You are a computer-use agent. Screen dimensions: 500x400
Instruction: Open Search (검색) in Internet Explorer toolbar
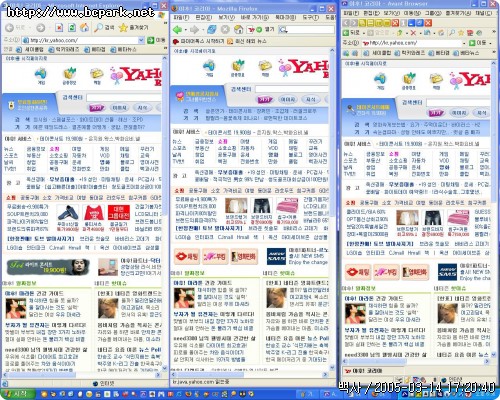point(104,28)
